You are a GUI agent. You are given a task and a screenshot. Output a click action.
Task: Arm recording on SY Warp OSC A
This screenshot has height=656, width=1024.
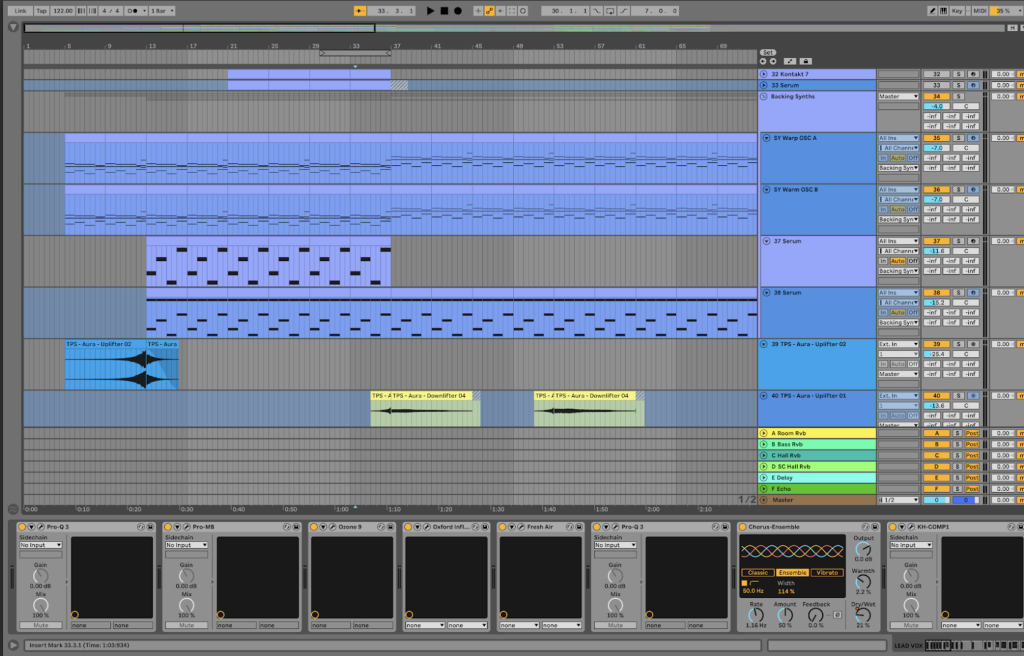coord(971,139)
